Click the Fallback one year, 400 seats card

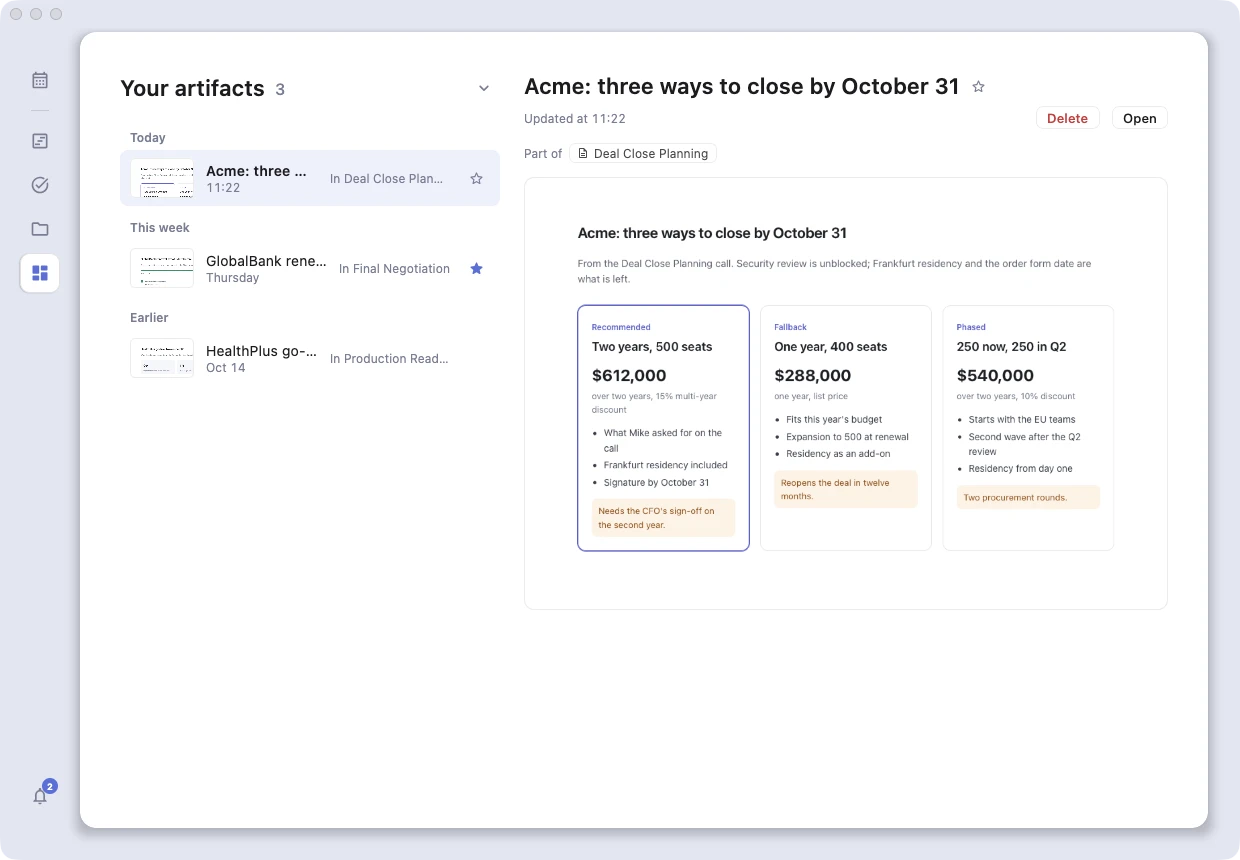point(846,428)
